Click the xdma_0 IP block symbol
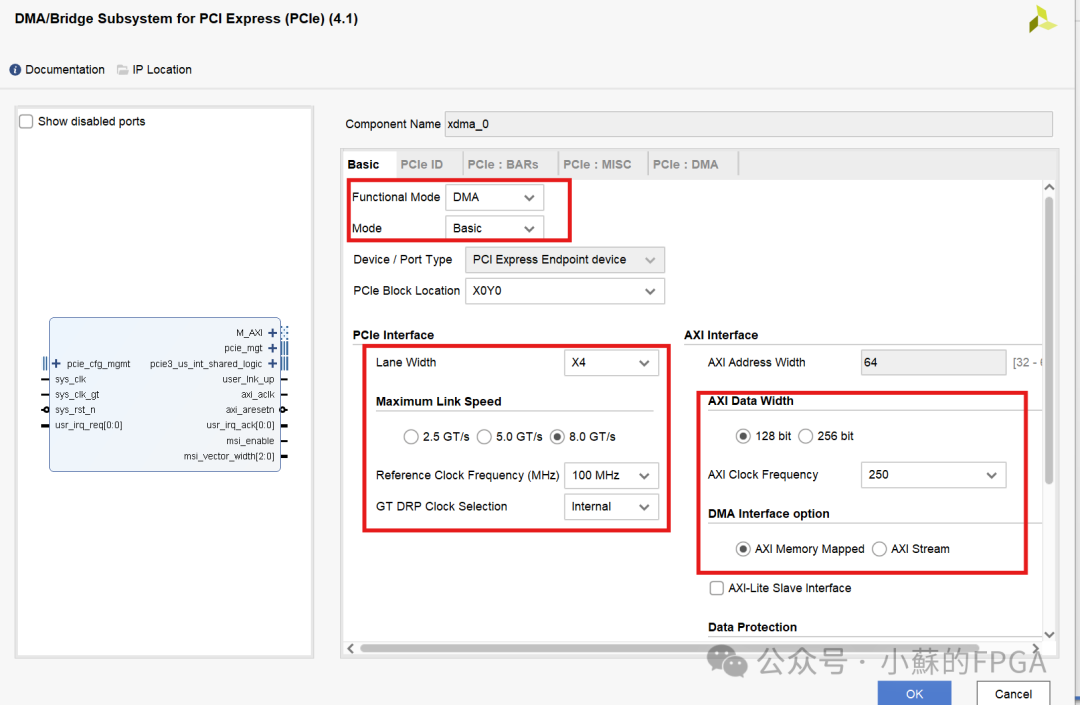Screen dimensions: 1080x705 click(x=165, y=394)
